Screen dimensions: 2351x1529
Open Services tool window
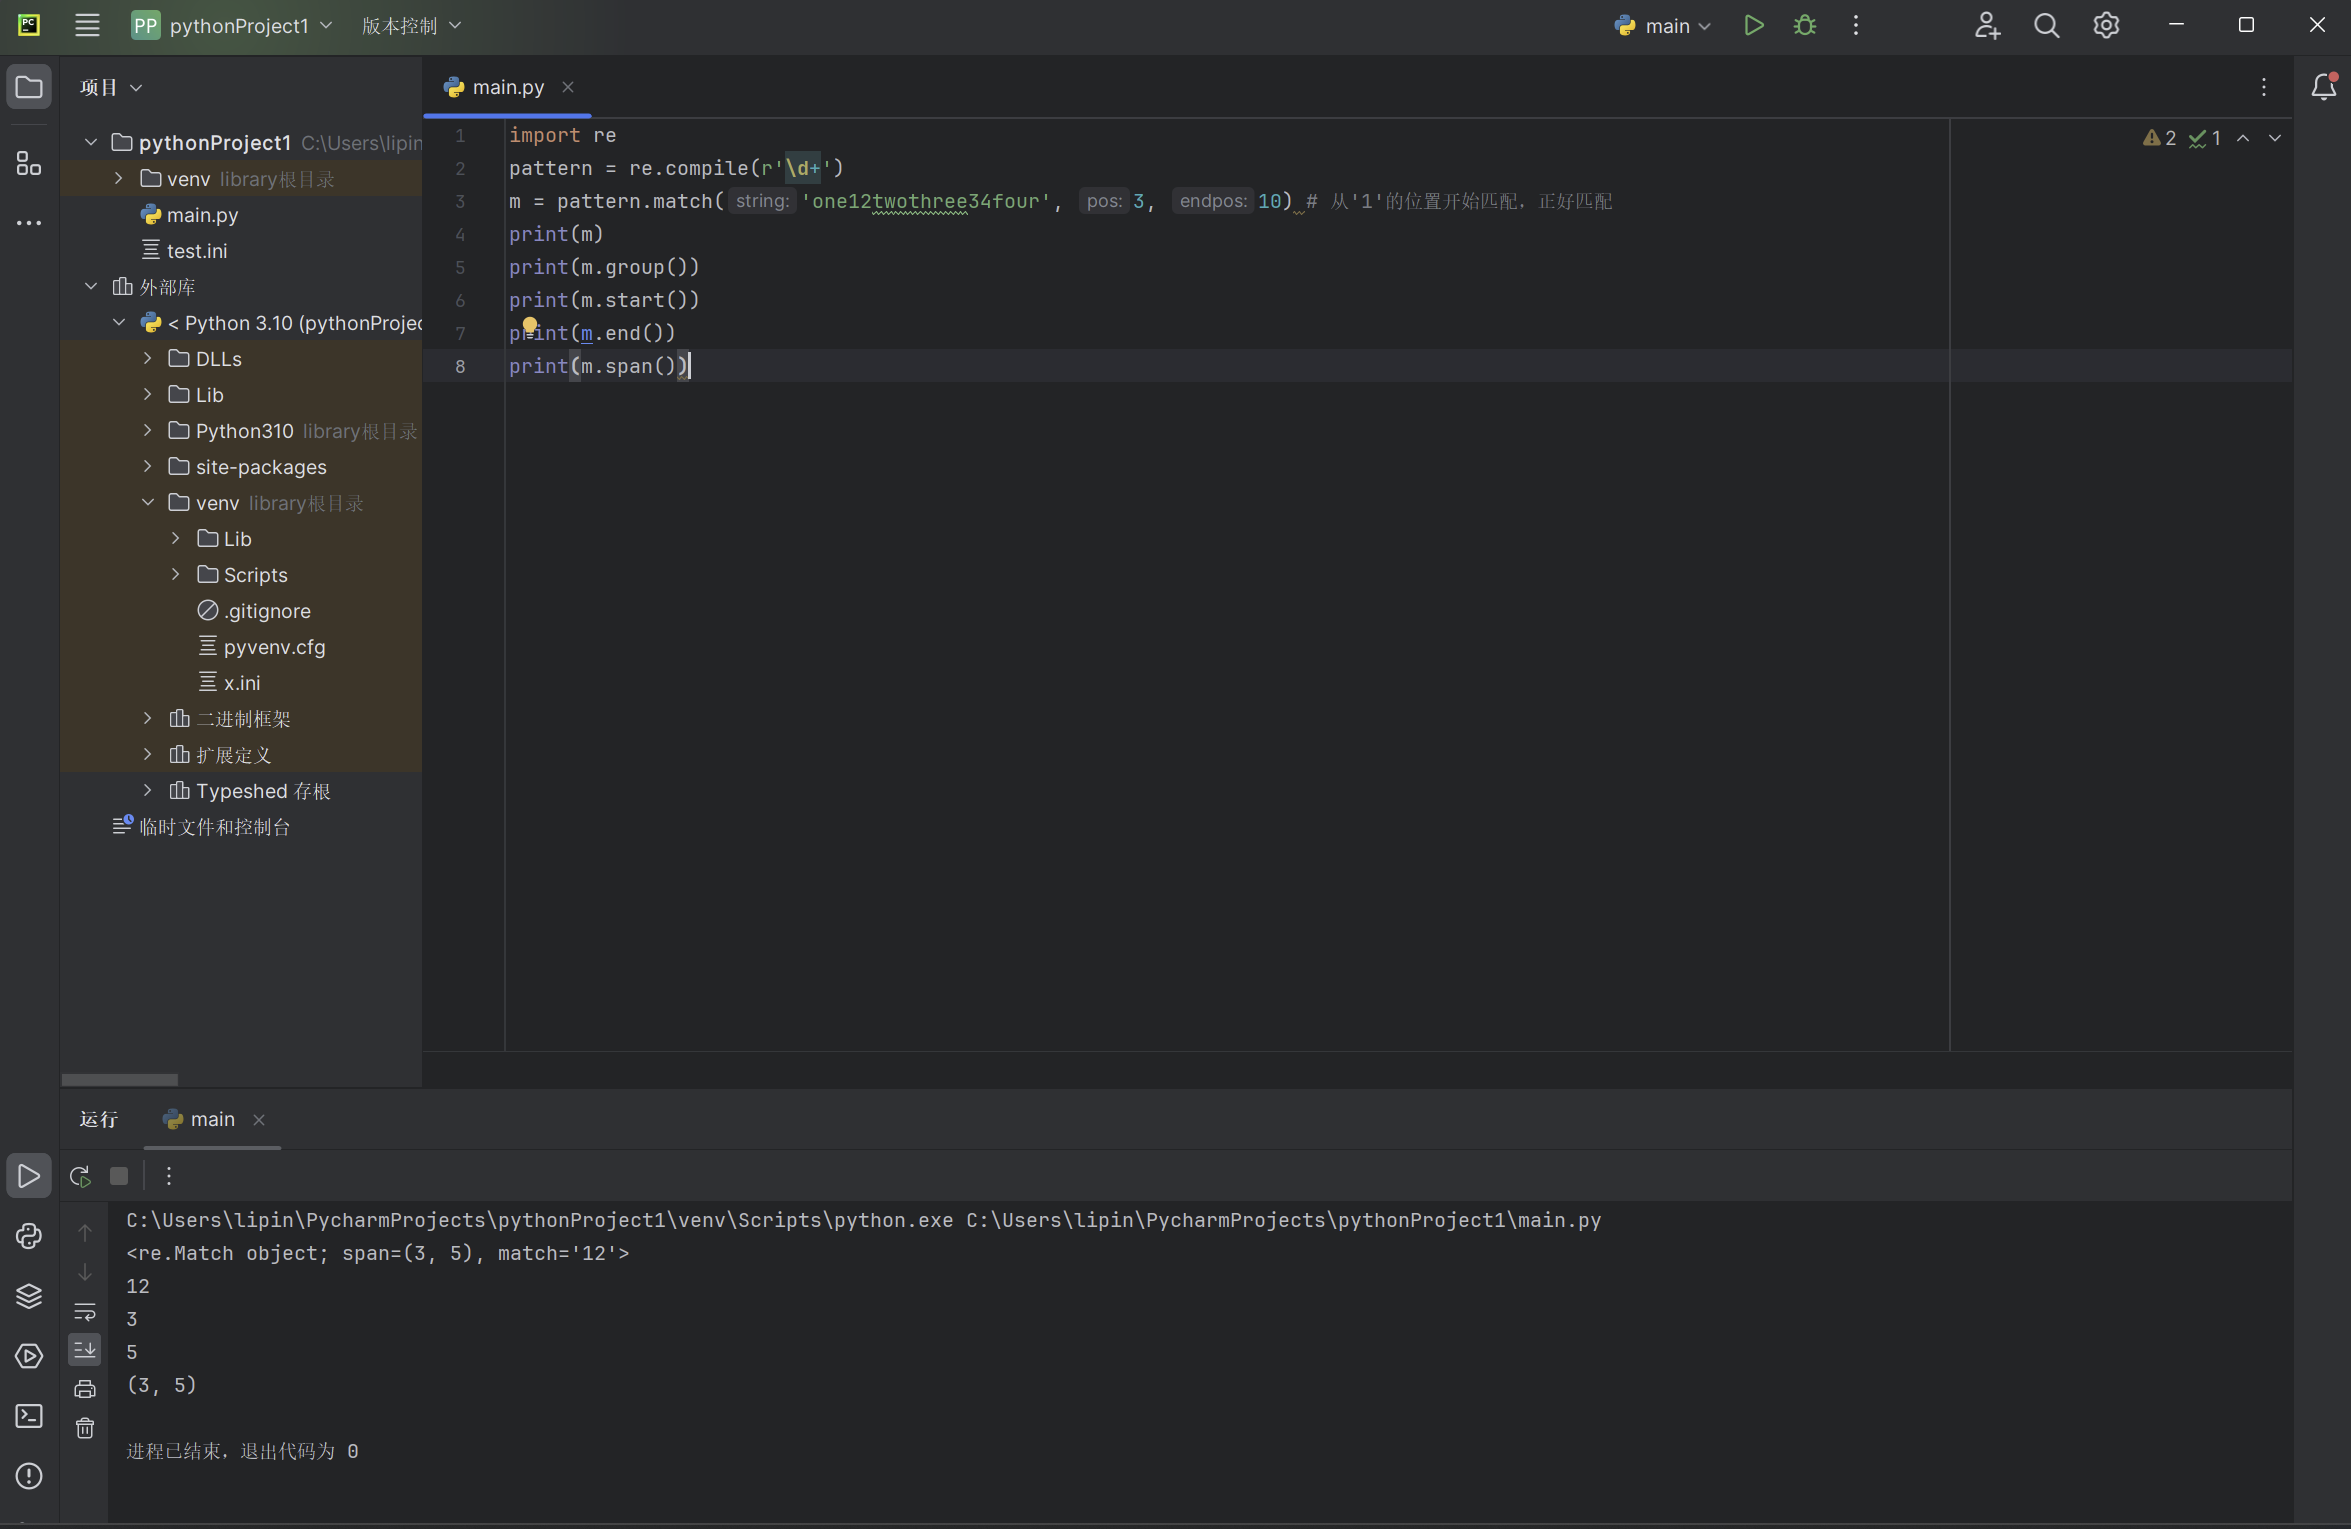29,1356
